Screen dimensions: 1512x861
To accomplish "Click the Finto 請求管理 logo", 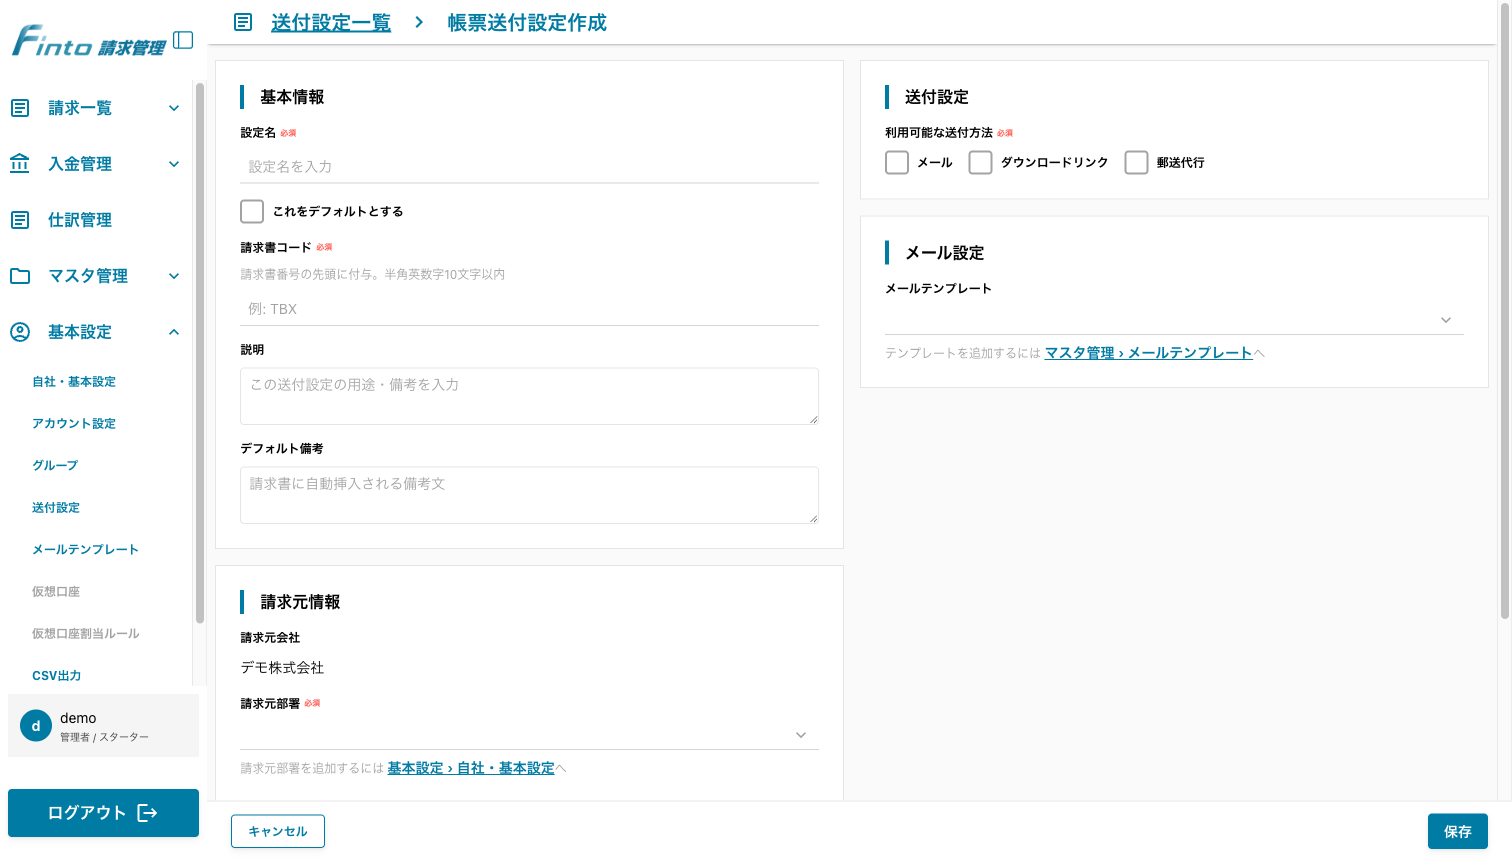I will point(89,41).
